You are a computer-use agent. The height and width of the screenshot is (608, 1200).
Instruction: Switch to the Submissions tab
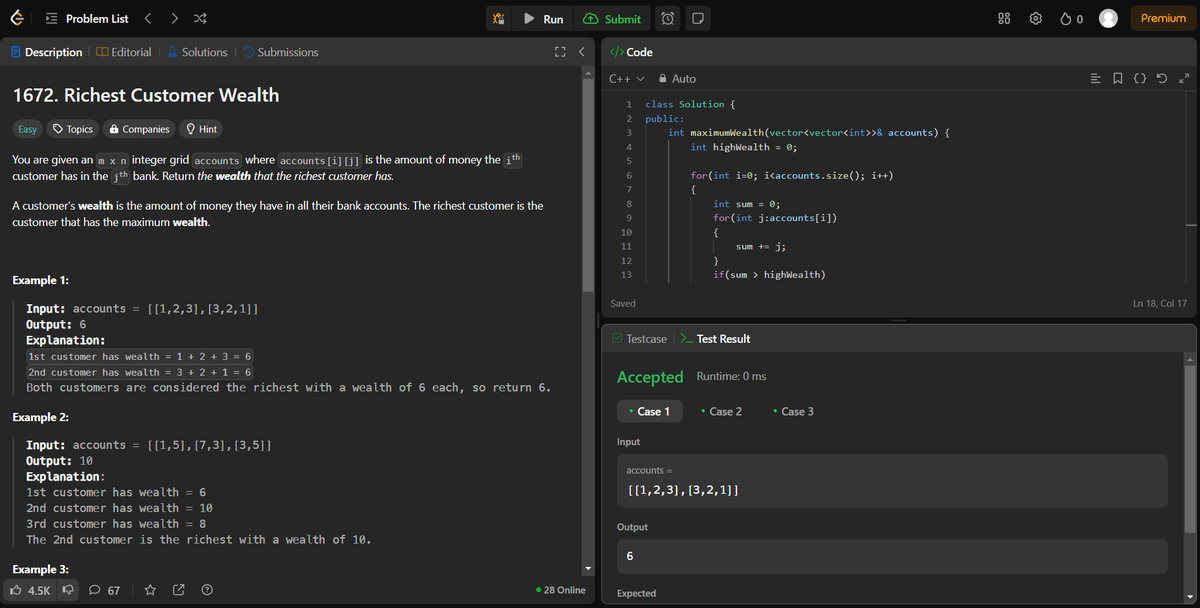tap(280, 52)
